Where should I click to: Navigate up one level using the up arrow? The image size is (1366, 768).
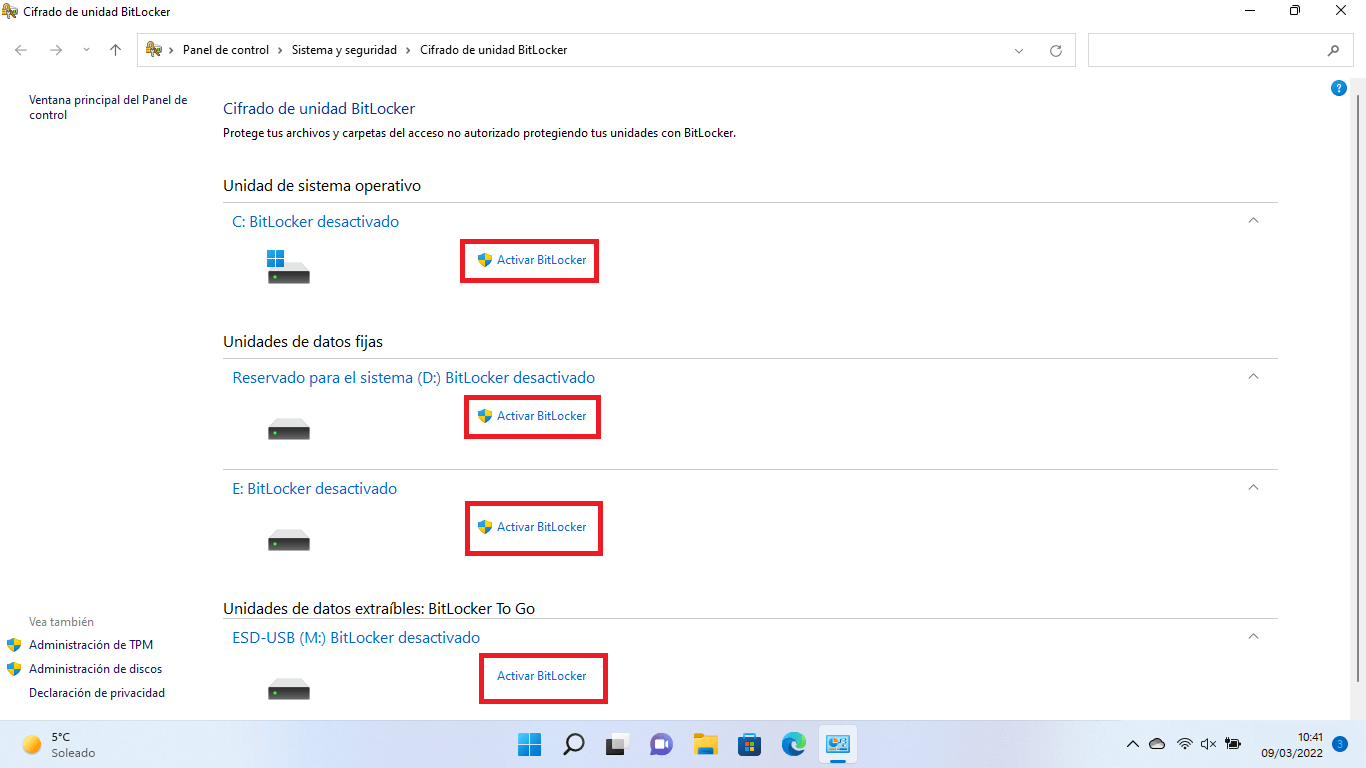point(115,49)
